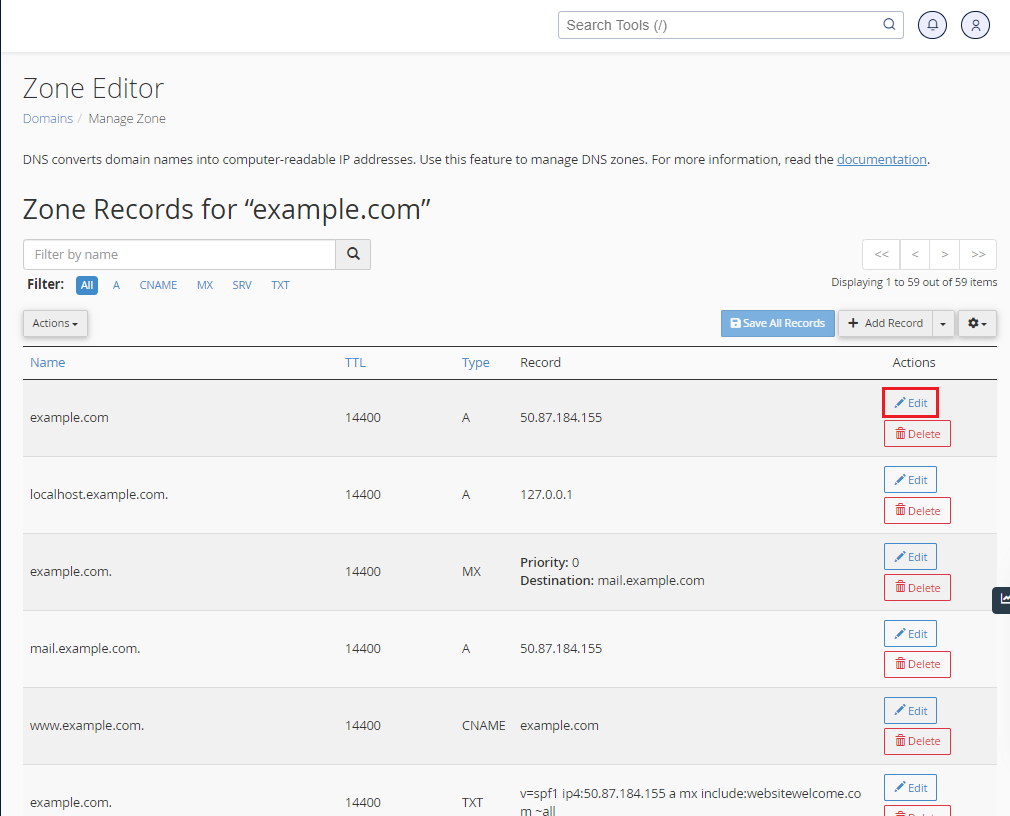Screen dimensions: 1010x816
Task: Click the Save All Records button
Action: coord(777,323)
